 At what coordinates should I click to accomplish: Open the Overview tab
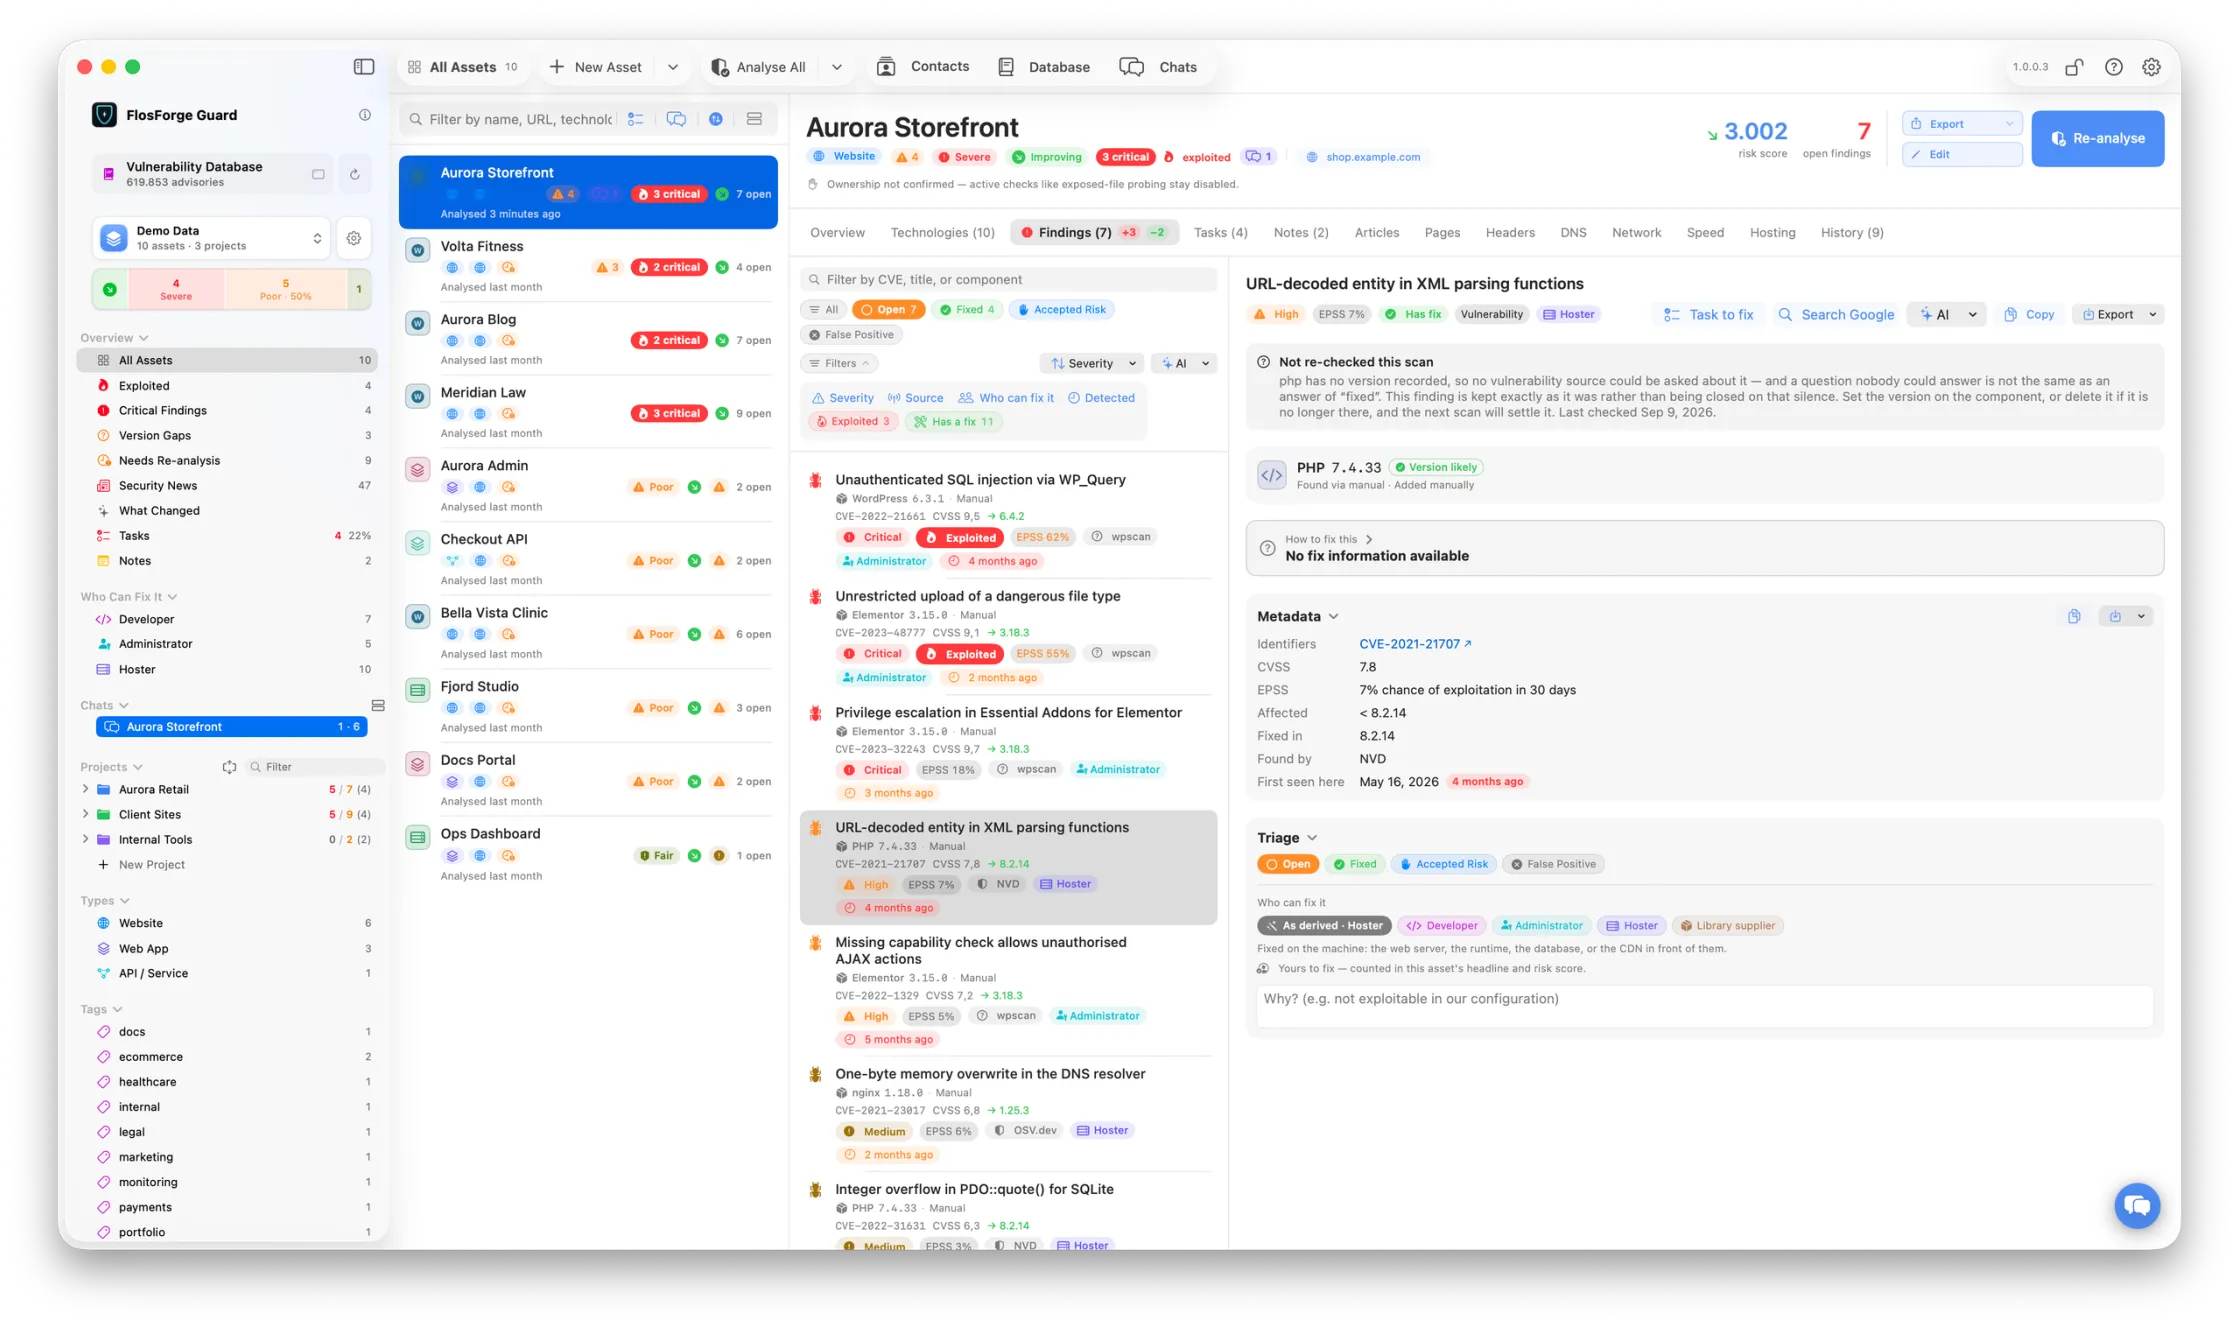(x=837, y=233)
